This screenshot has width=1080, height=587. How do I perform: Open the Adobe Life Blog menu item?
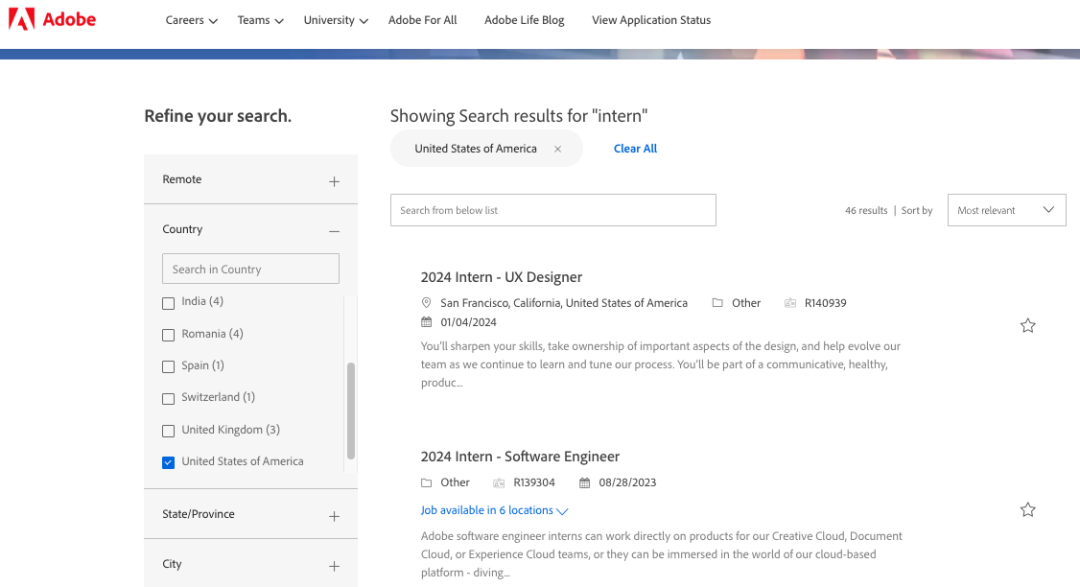pyautogui.click(x=524, y=20)
